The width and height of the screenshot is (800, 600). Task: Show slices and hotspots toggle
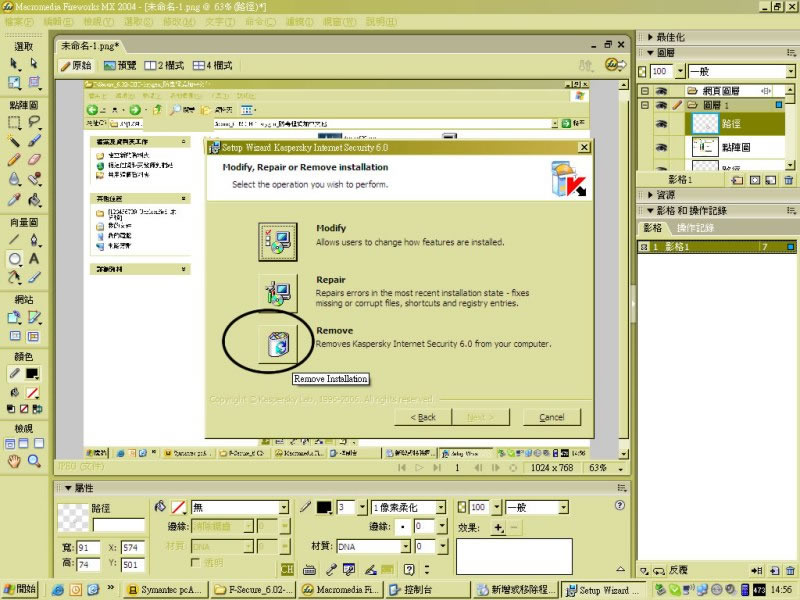(33, 336)
